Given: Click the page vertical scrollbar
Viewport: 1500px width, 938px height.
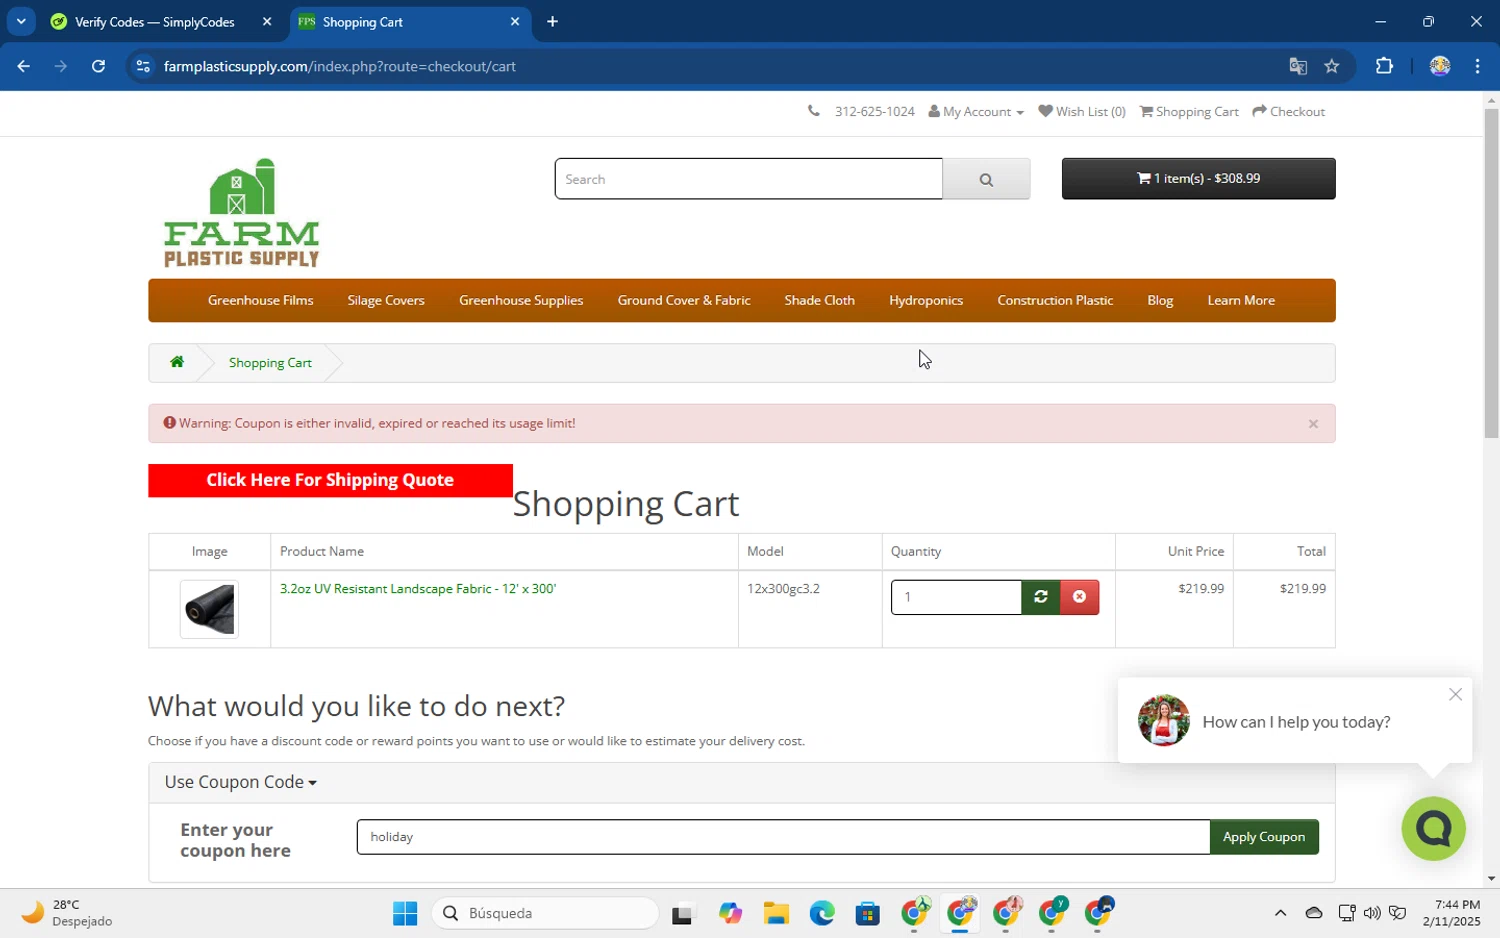Looking at the screenshot, I should 1491,272.
